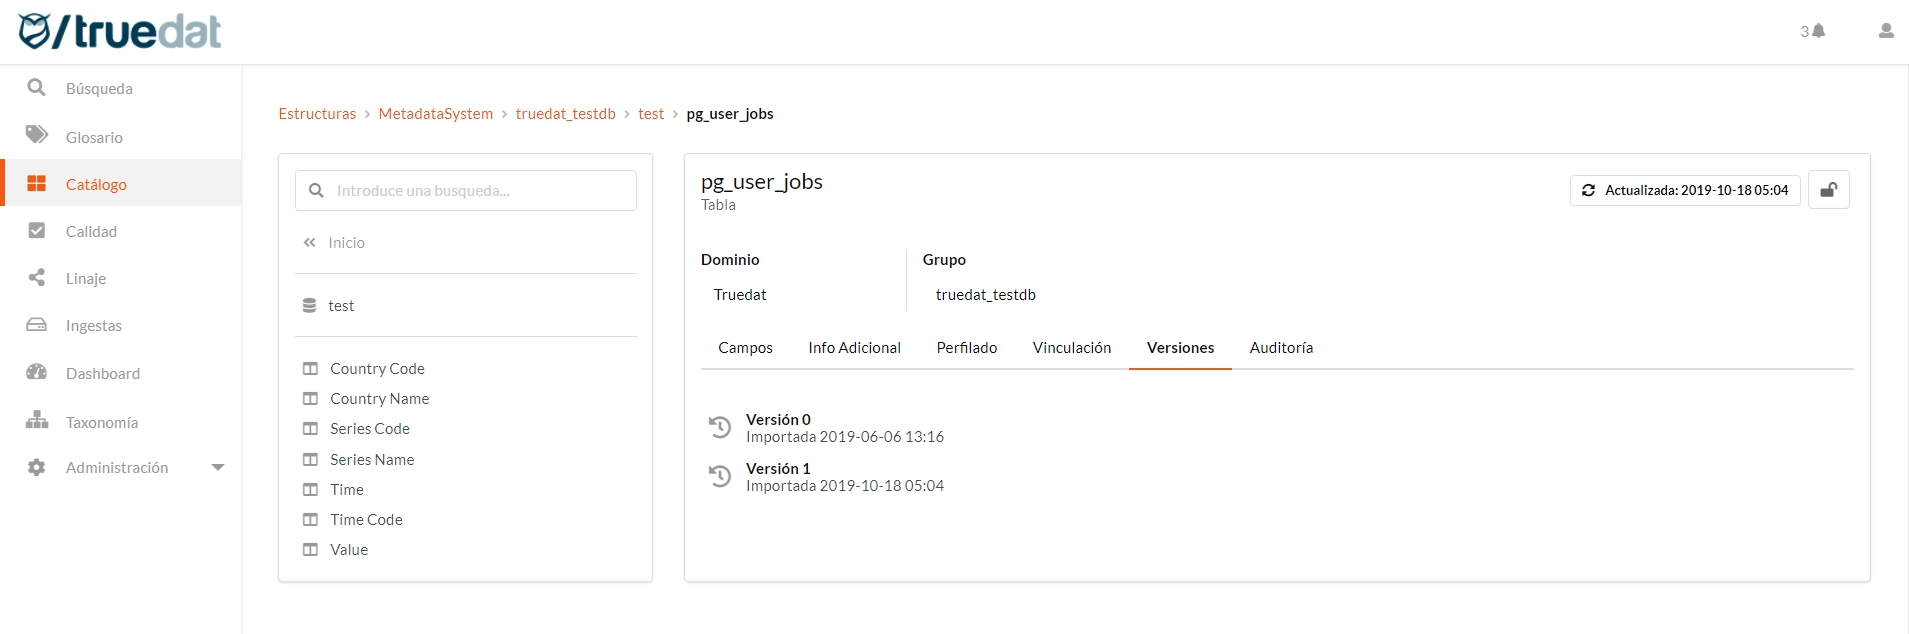Go back to Inicio in structure tree
Screen dimensions: 1909x634
point(345,243)
